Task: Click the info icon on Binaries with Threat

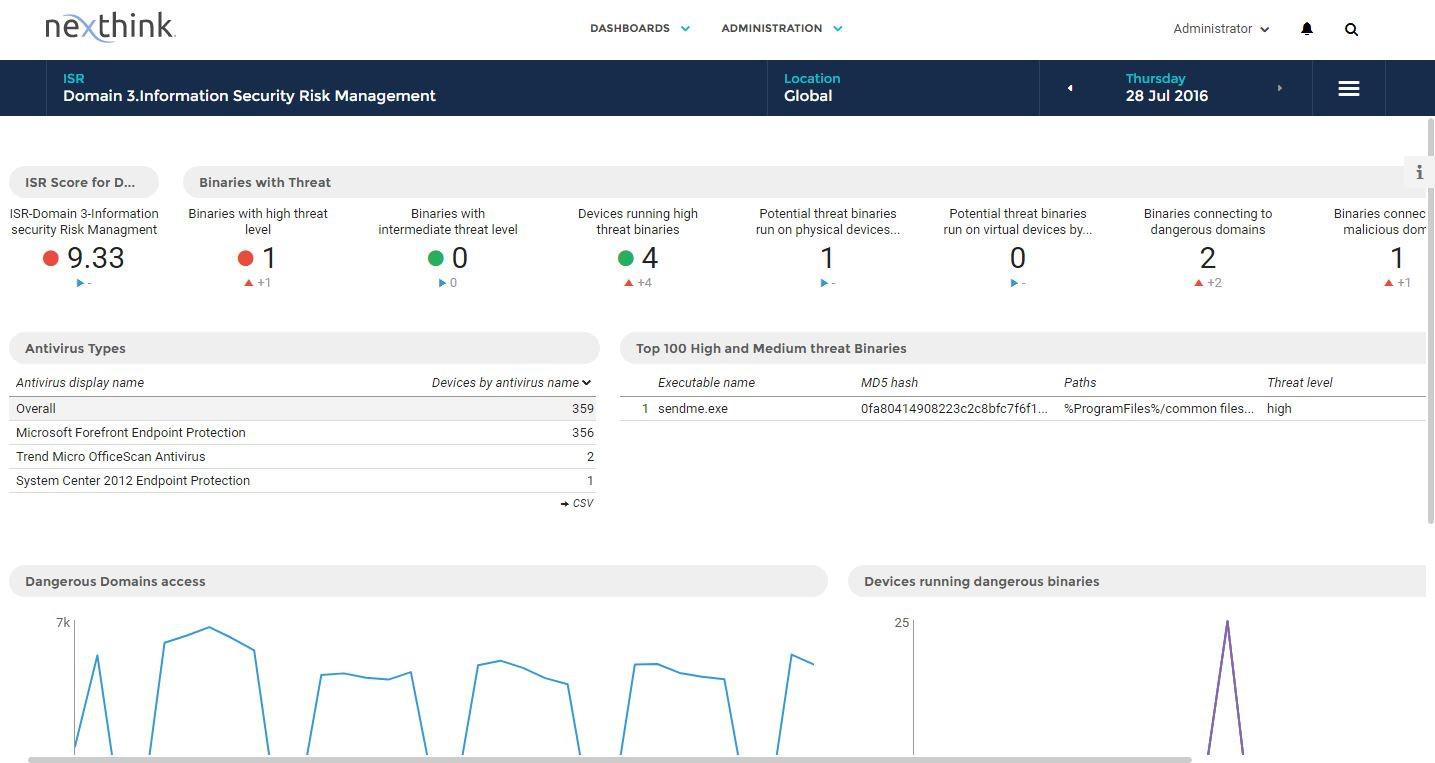Action: [x=1419, y=172]
